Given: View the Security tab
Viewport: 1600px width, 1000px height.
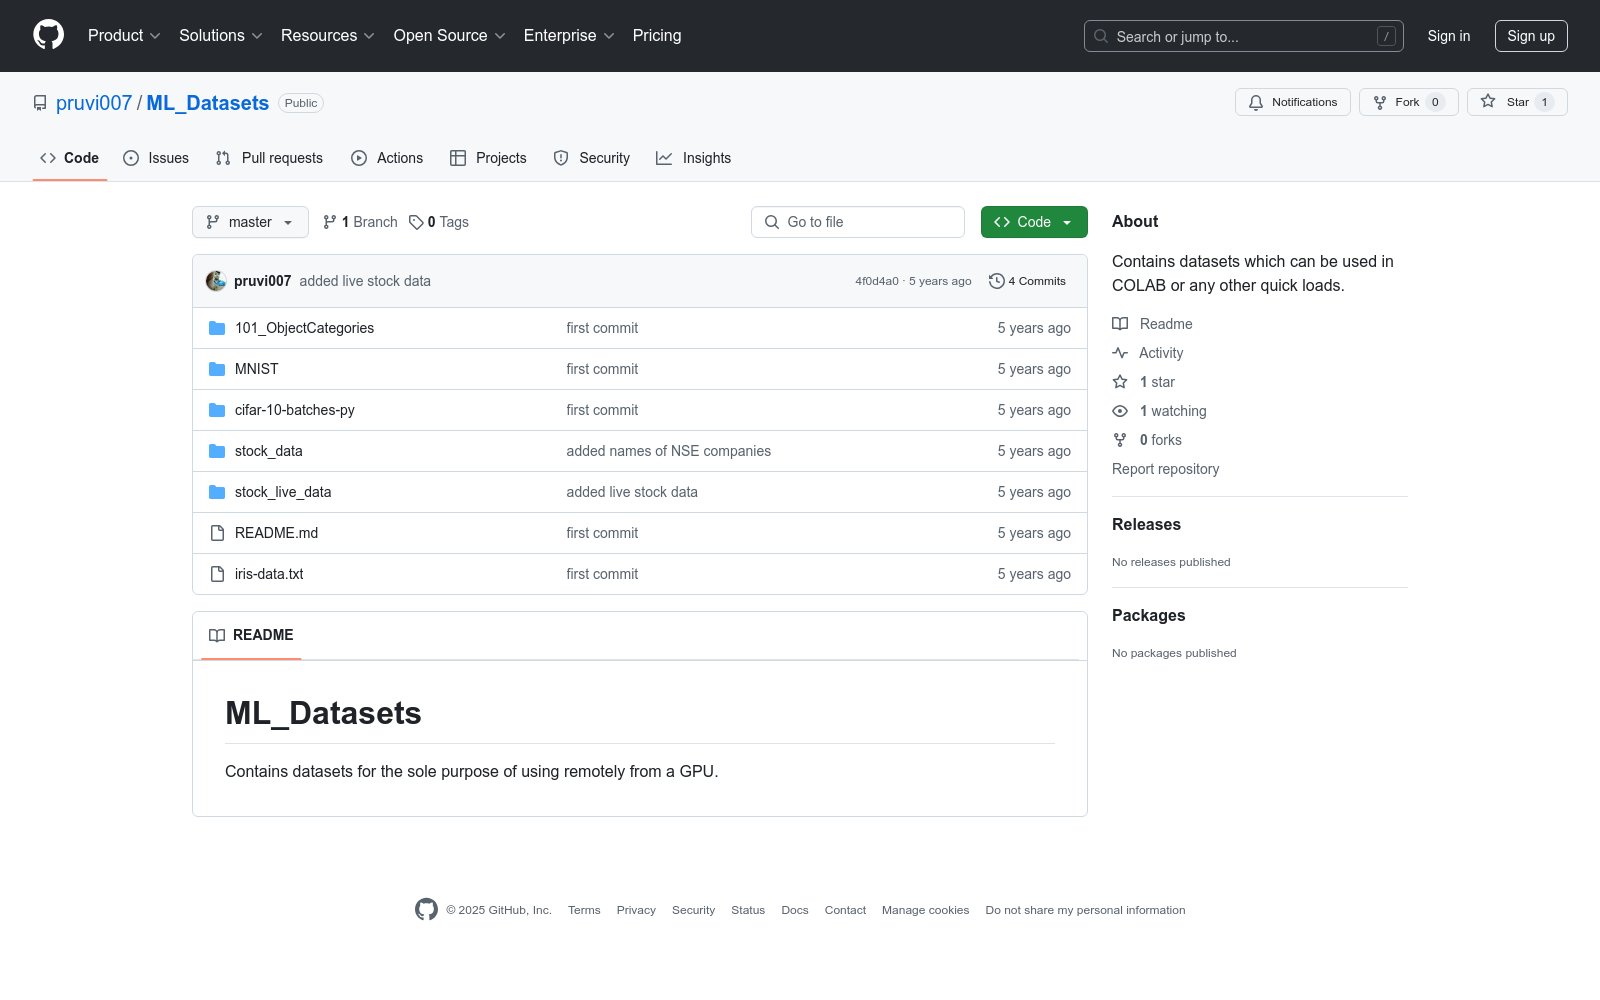Looking at the screenshot, I should (592, 158).
